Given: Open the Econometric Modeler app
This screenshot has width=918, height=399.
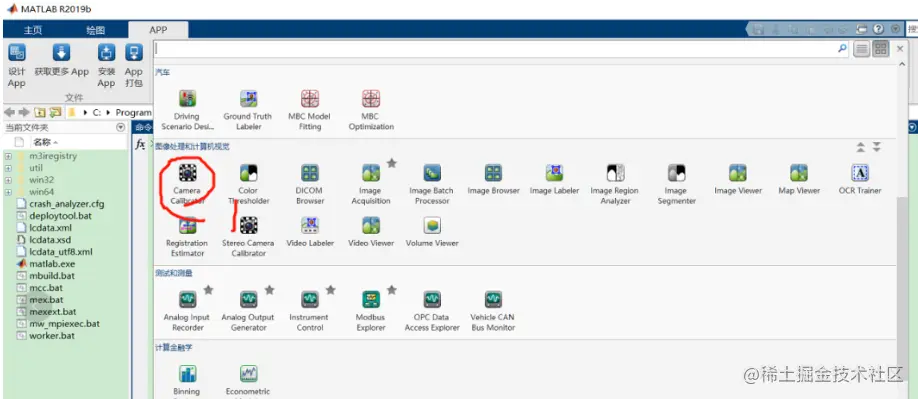Looking at the screenshot, I should (x=248, y=381).
